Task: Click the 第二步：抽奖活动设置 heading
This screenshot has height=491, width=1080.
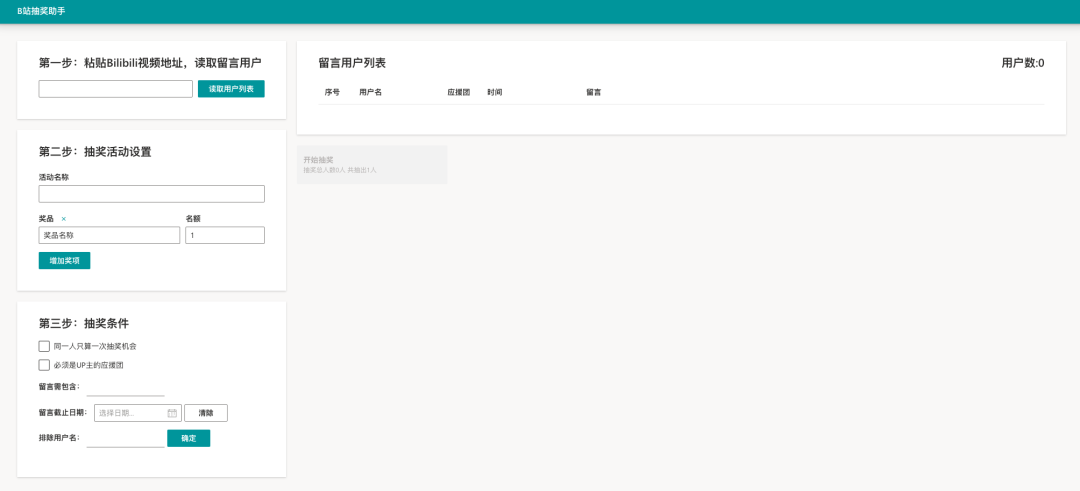Action: 95,152
